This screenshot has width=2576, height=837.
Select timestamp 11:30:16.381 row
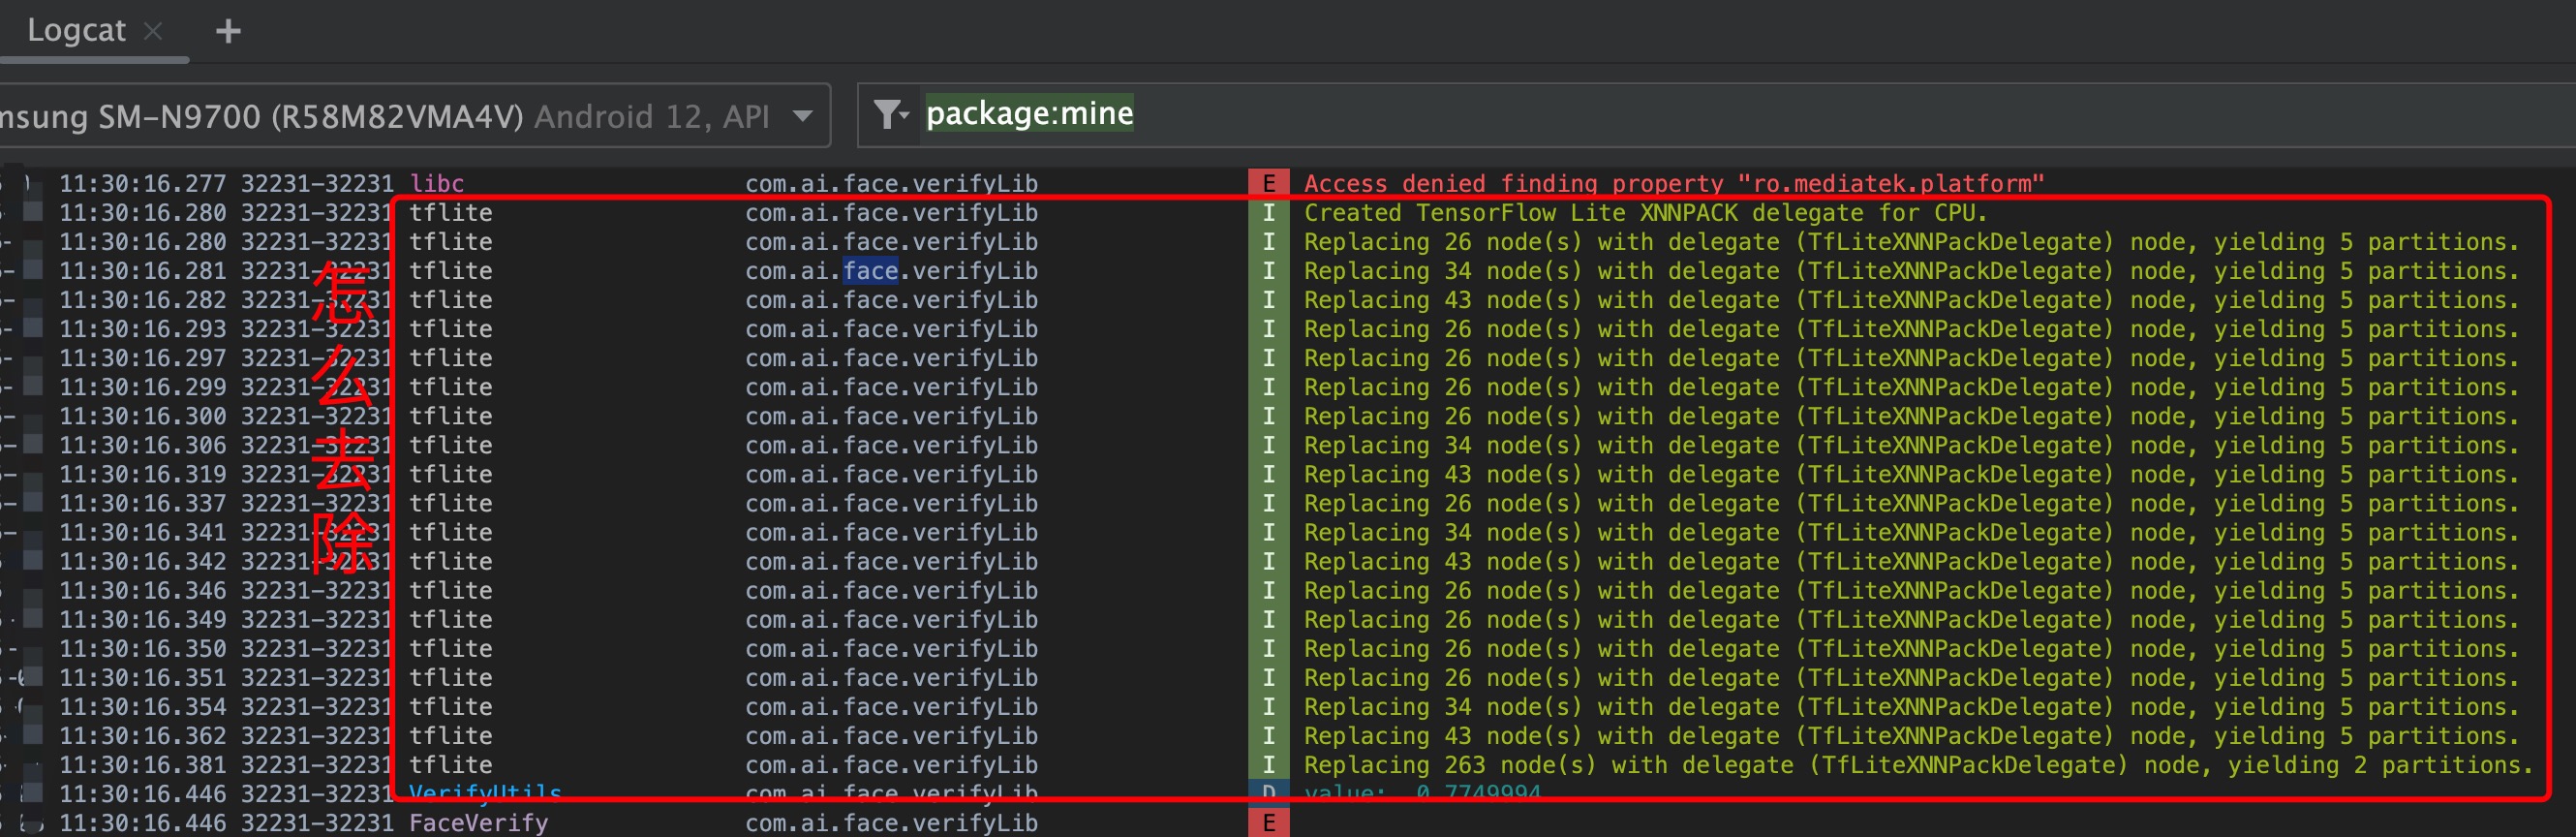[x=143, y=765]
